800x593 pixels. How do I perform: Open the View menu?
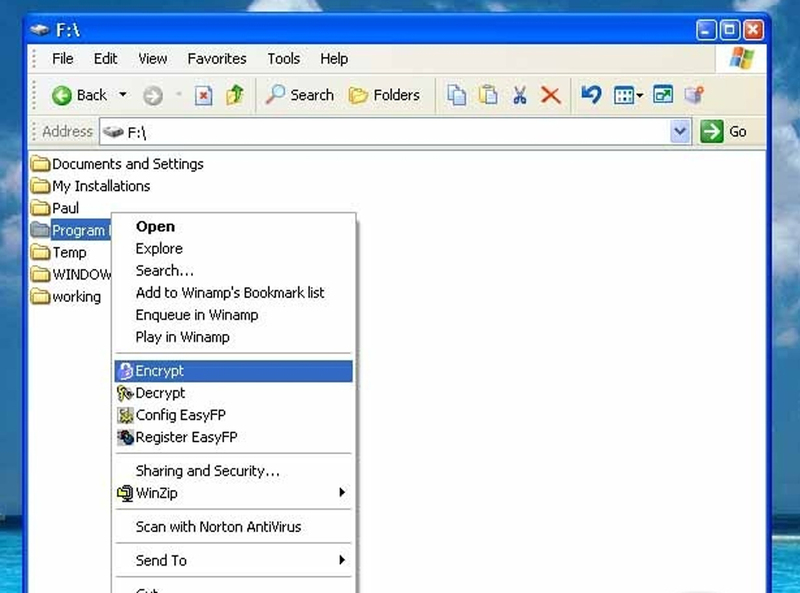(153, 59)
